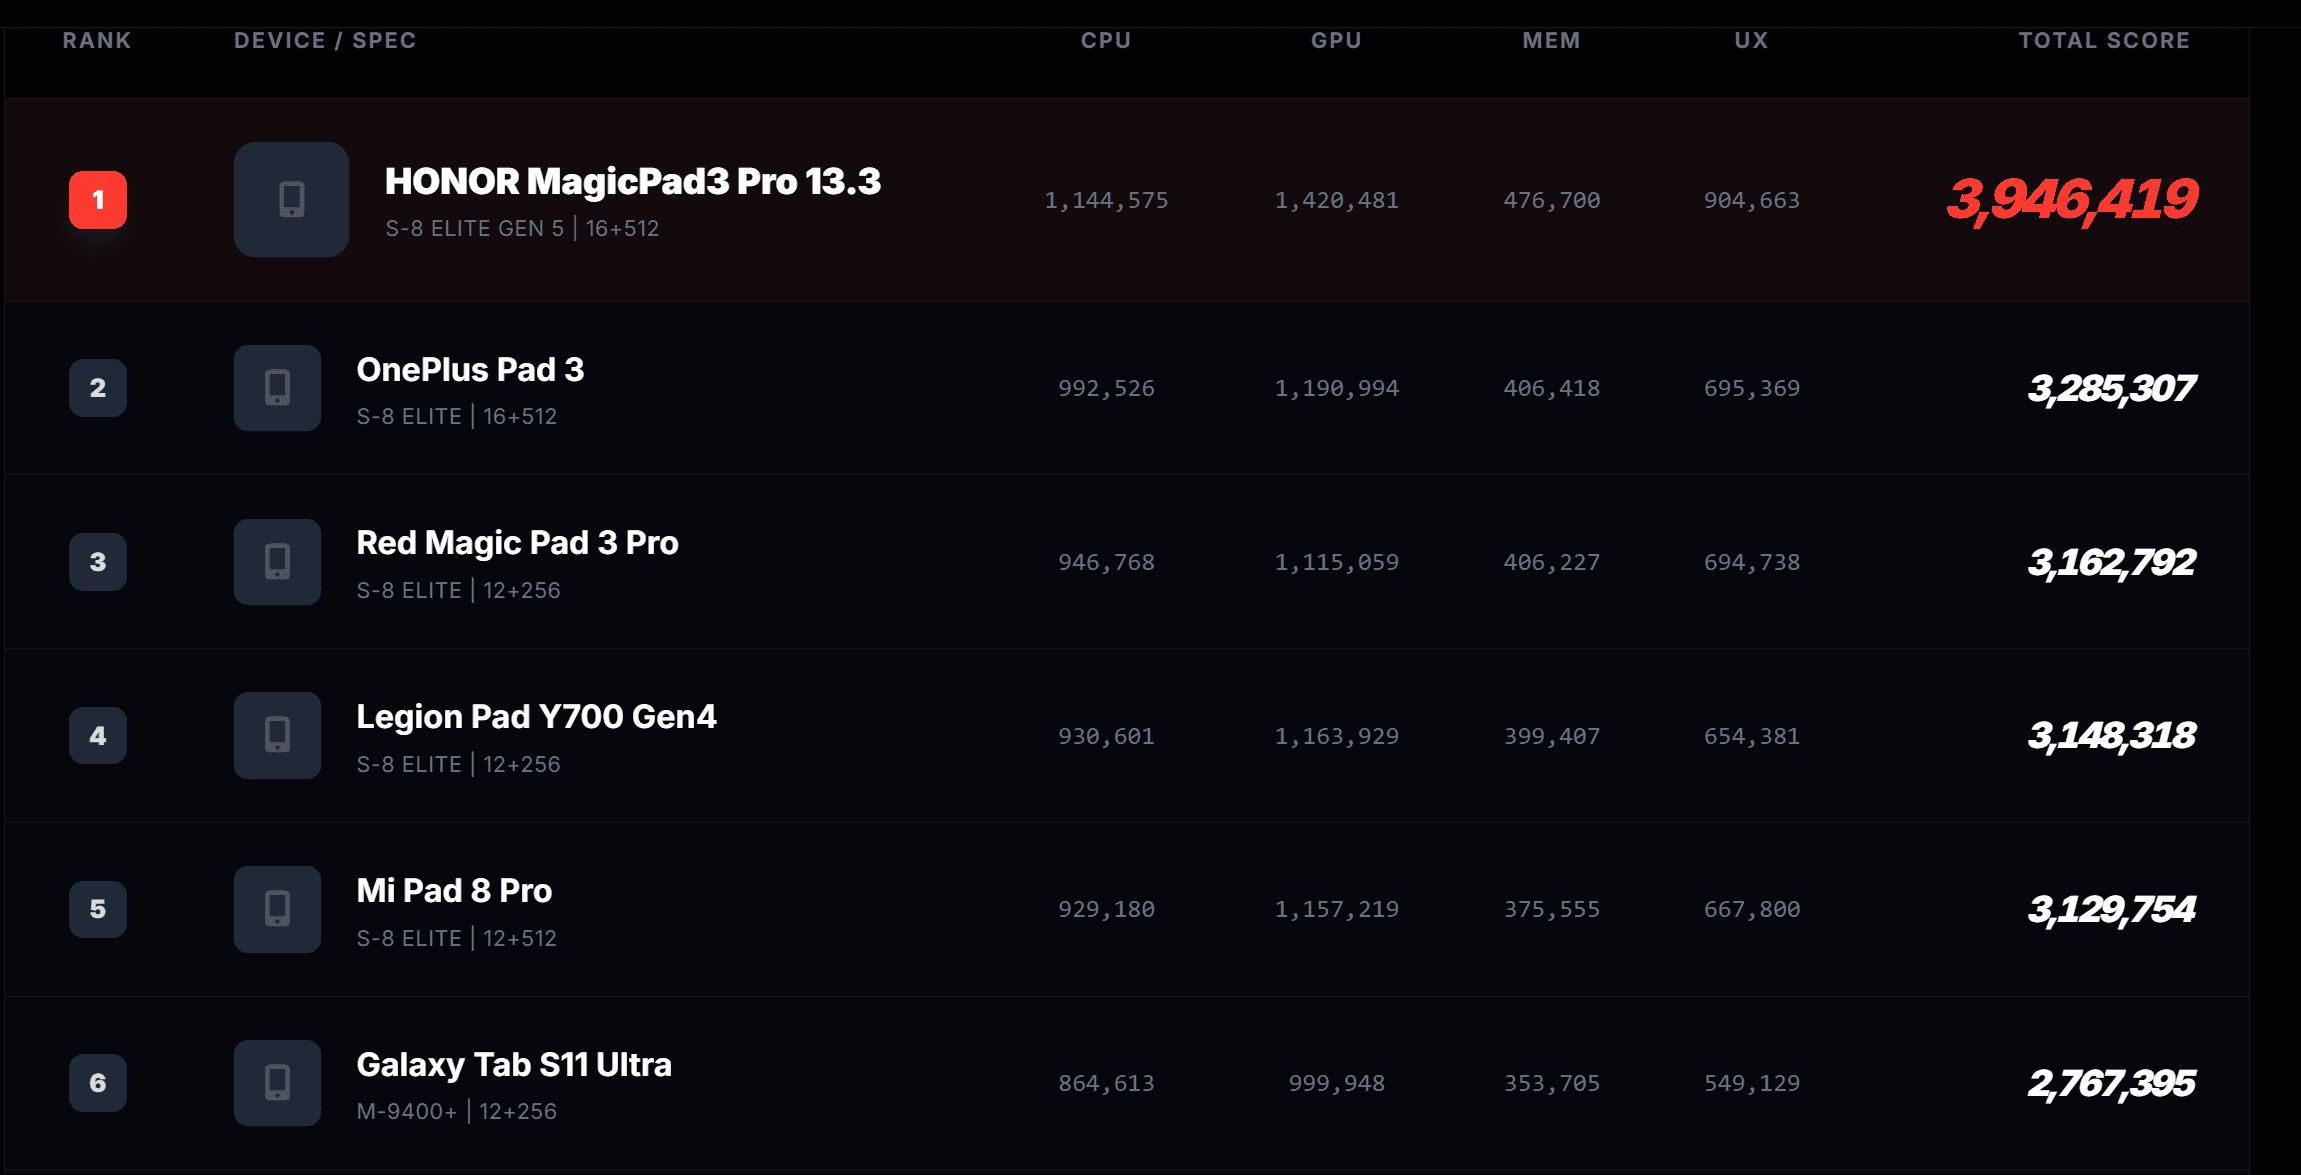This screenshot has height=1175, width=2301.
Task: Click the OnePlus Pad 3 device icon
Action: pyautogui.click(x=276, y=388)
